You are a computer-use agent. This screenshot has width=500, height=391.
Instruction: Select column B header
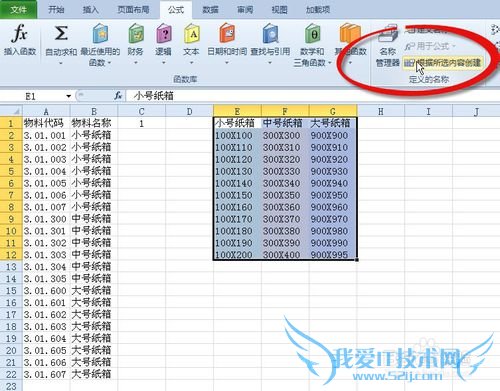(94, 111)
